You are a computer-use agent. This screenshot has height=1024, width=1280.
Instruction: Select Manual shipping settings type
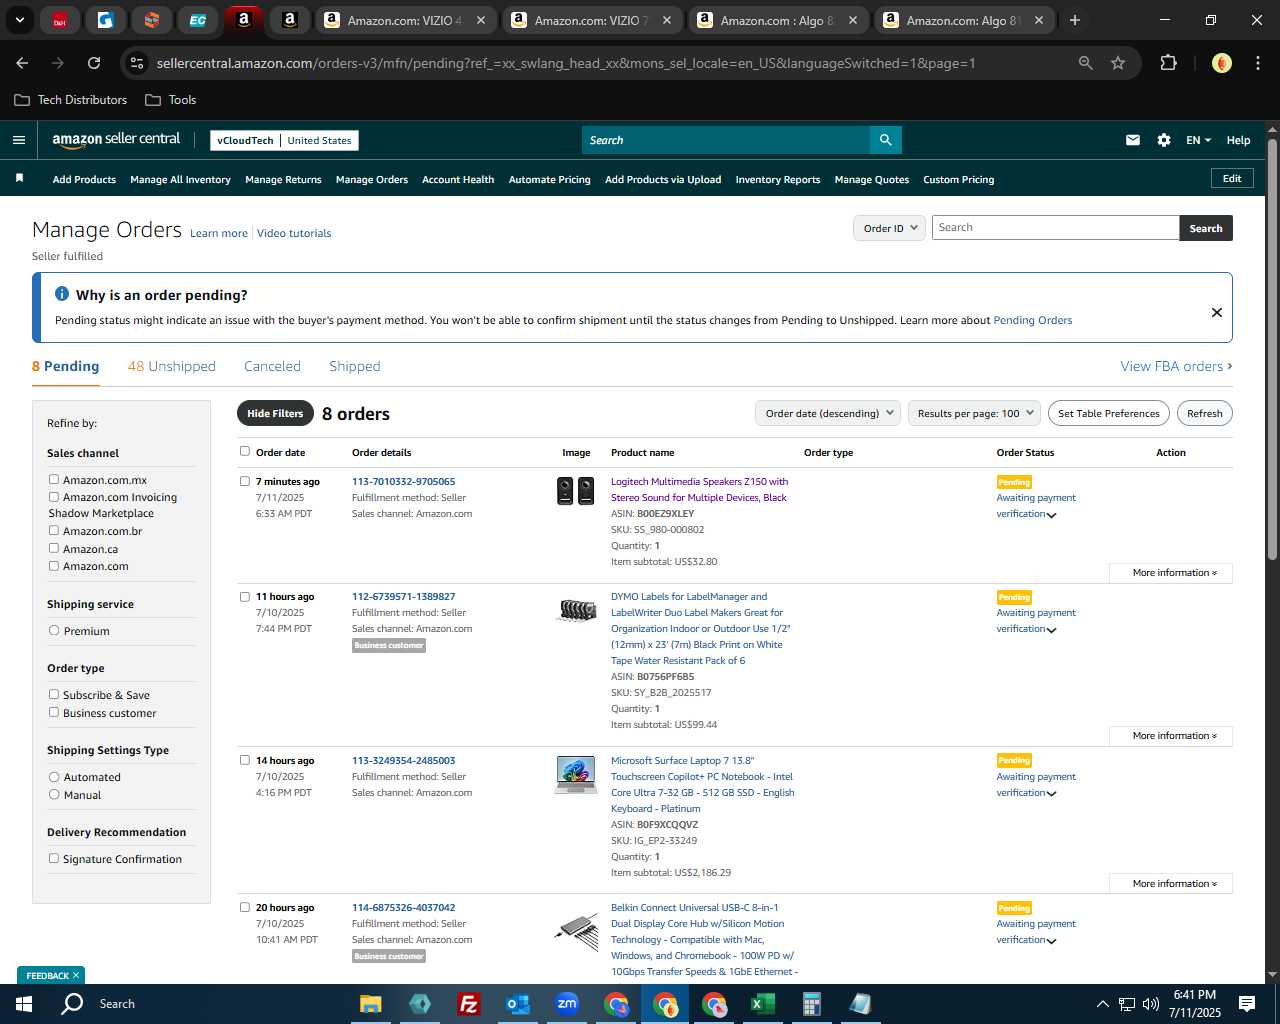pyautogui.click(x=54, y=795)
